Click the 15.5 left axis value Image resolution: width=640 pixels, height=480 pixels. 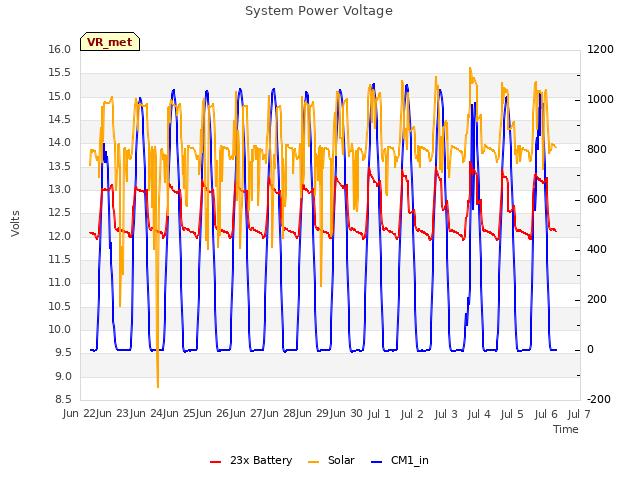coord(60,73)
